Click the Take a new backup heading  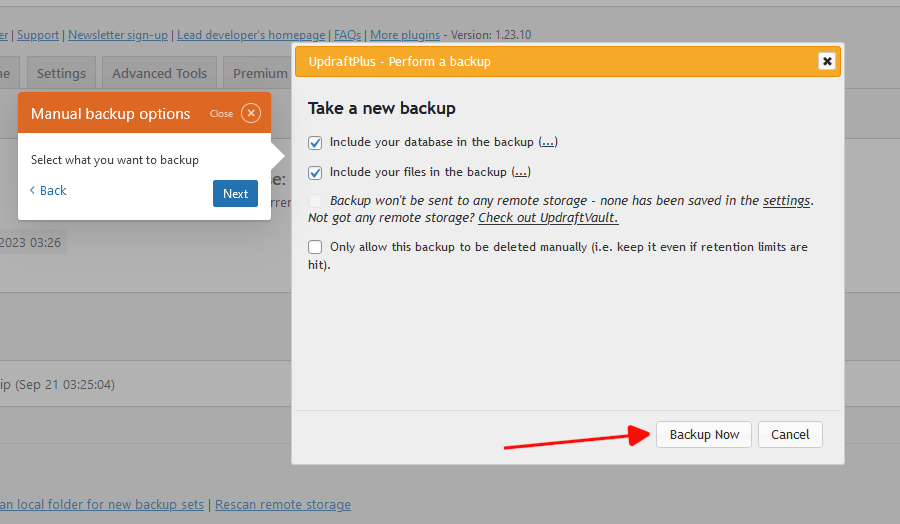pos(382,108)
